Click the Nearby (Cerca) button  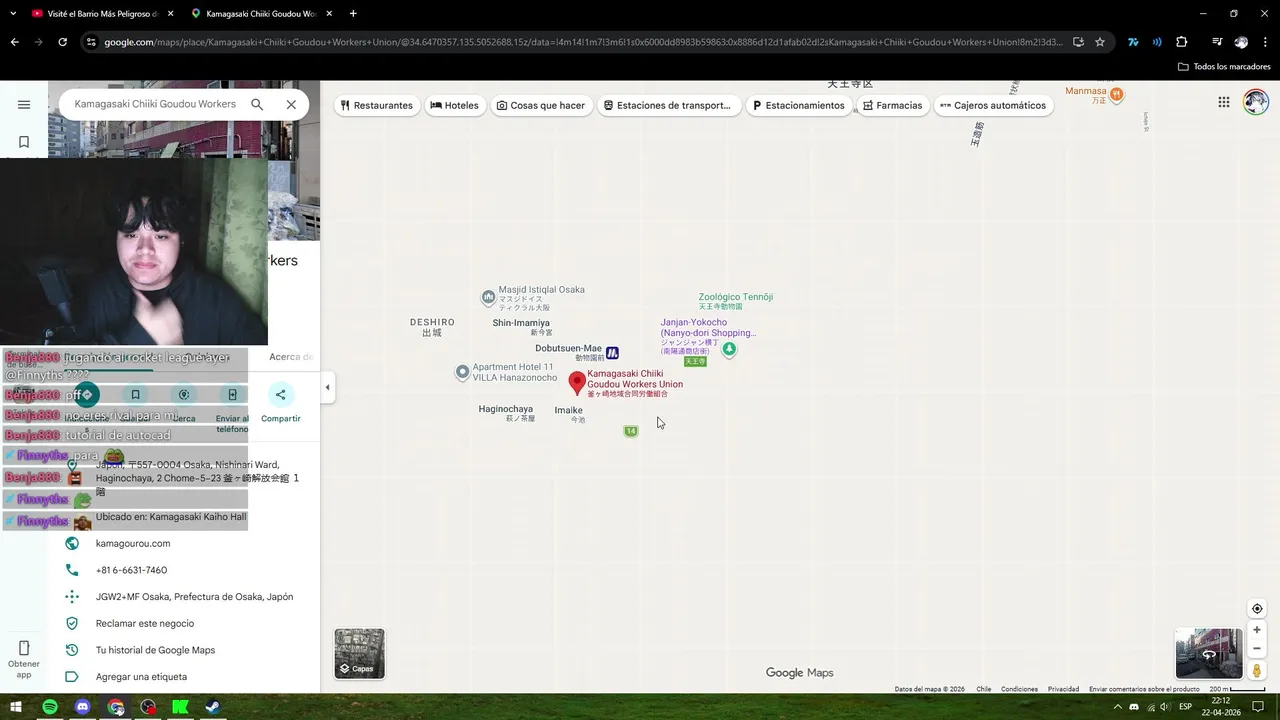pos(184,395)
